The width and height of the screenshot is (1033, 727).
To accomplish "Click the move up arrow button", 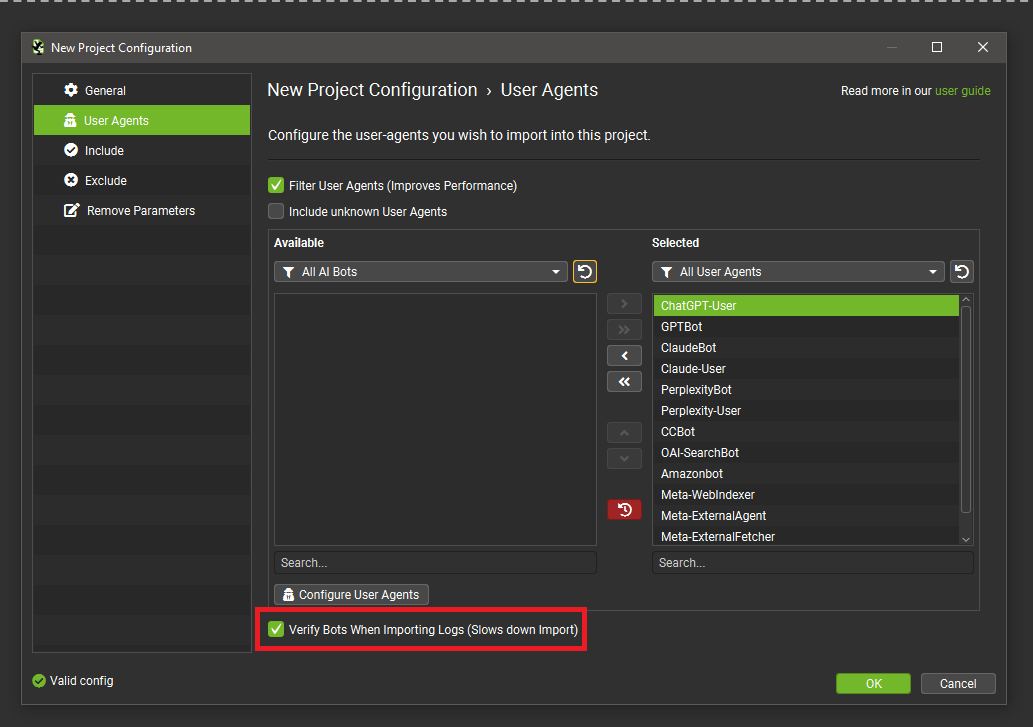I will click(624, 433).
